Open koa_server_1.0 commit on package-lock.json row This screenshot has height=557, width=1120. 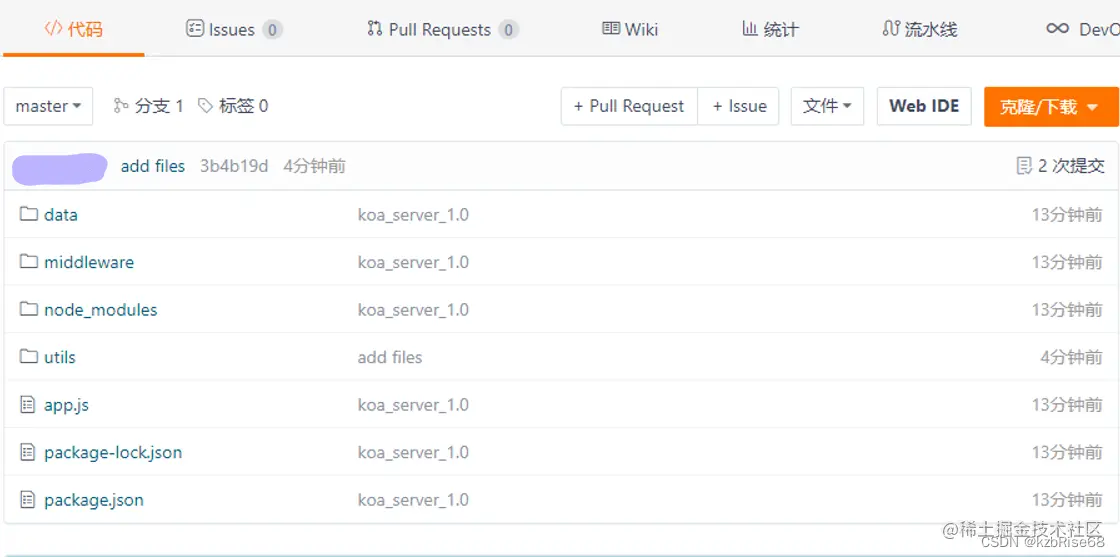point(413,452)
